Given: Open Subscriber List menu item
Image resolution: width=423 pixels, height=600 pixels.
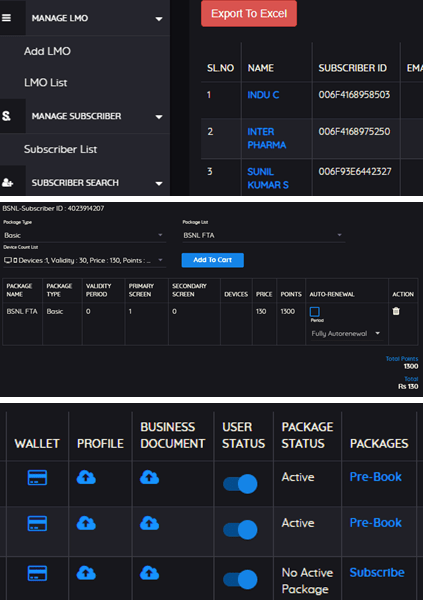Looking at the screenshot, I should coord(60,149).
